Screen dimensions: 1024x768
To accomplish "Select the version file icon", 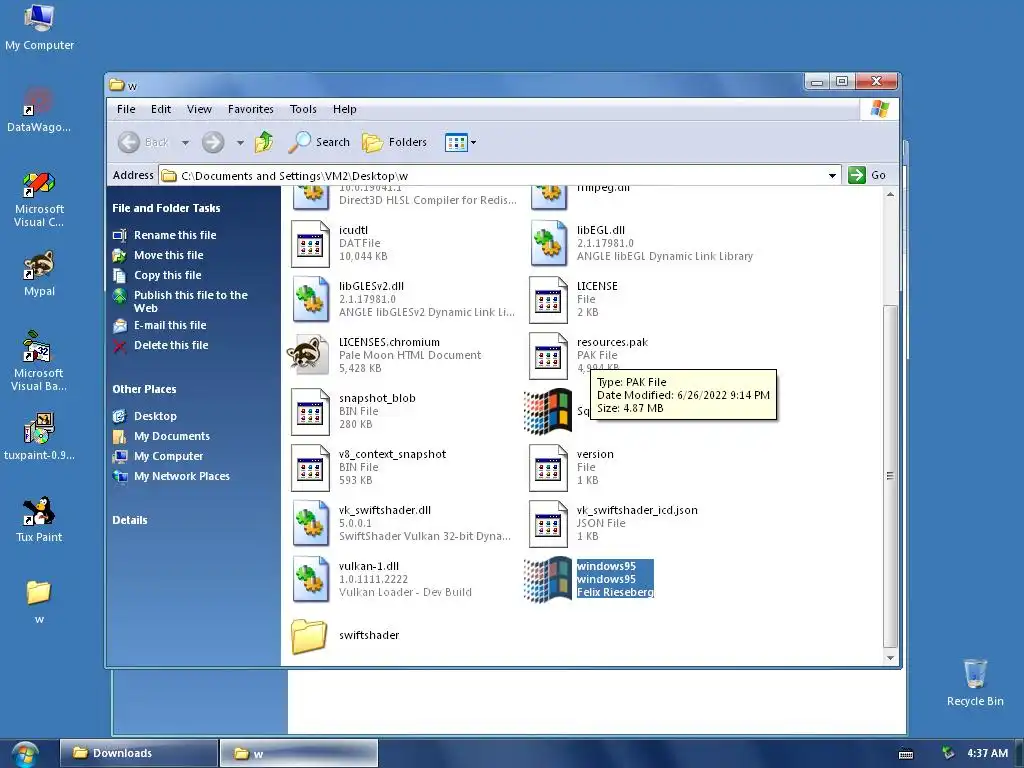I will (x=549, y=468).
